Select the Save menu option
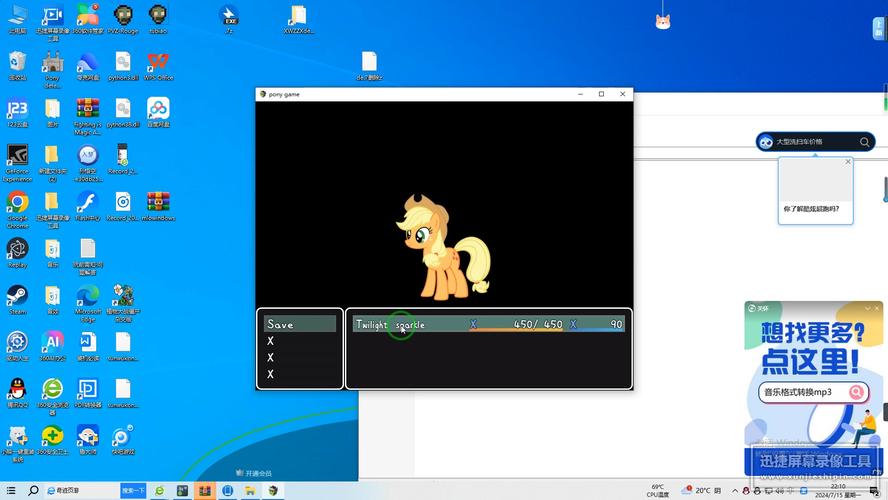 pyautogui.click(x=300, y=324)
